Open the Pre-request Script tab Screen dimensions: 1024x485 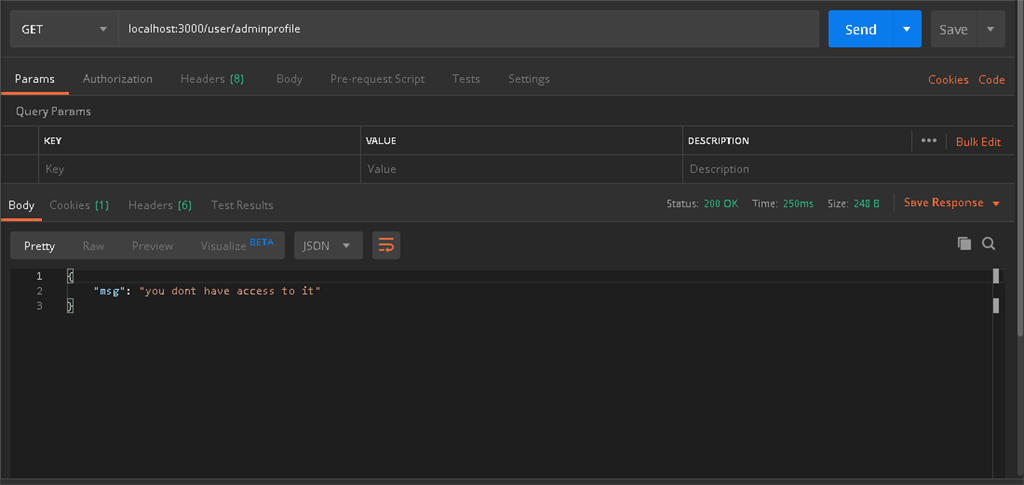[377, 79]
